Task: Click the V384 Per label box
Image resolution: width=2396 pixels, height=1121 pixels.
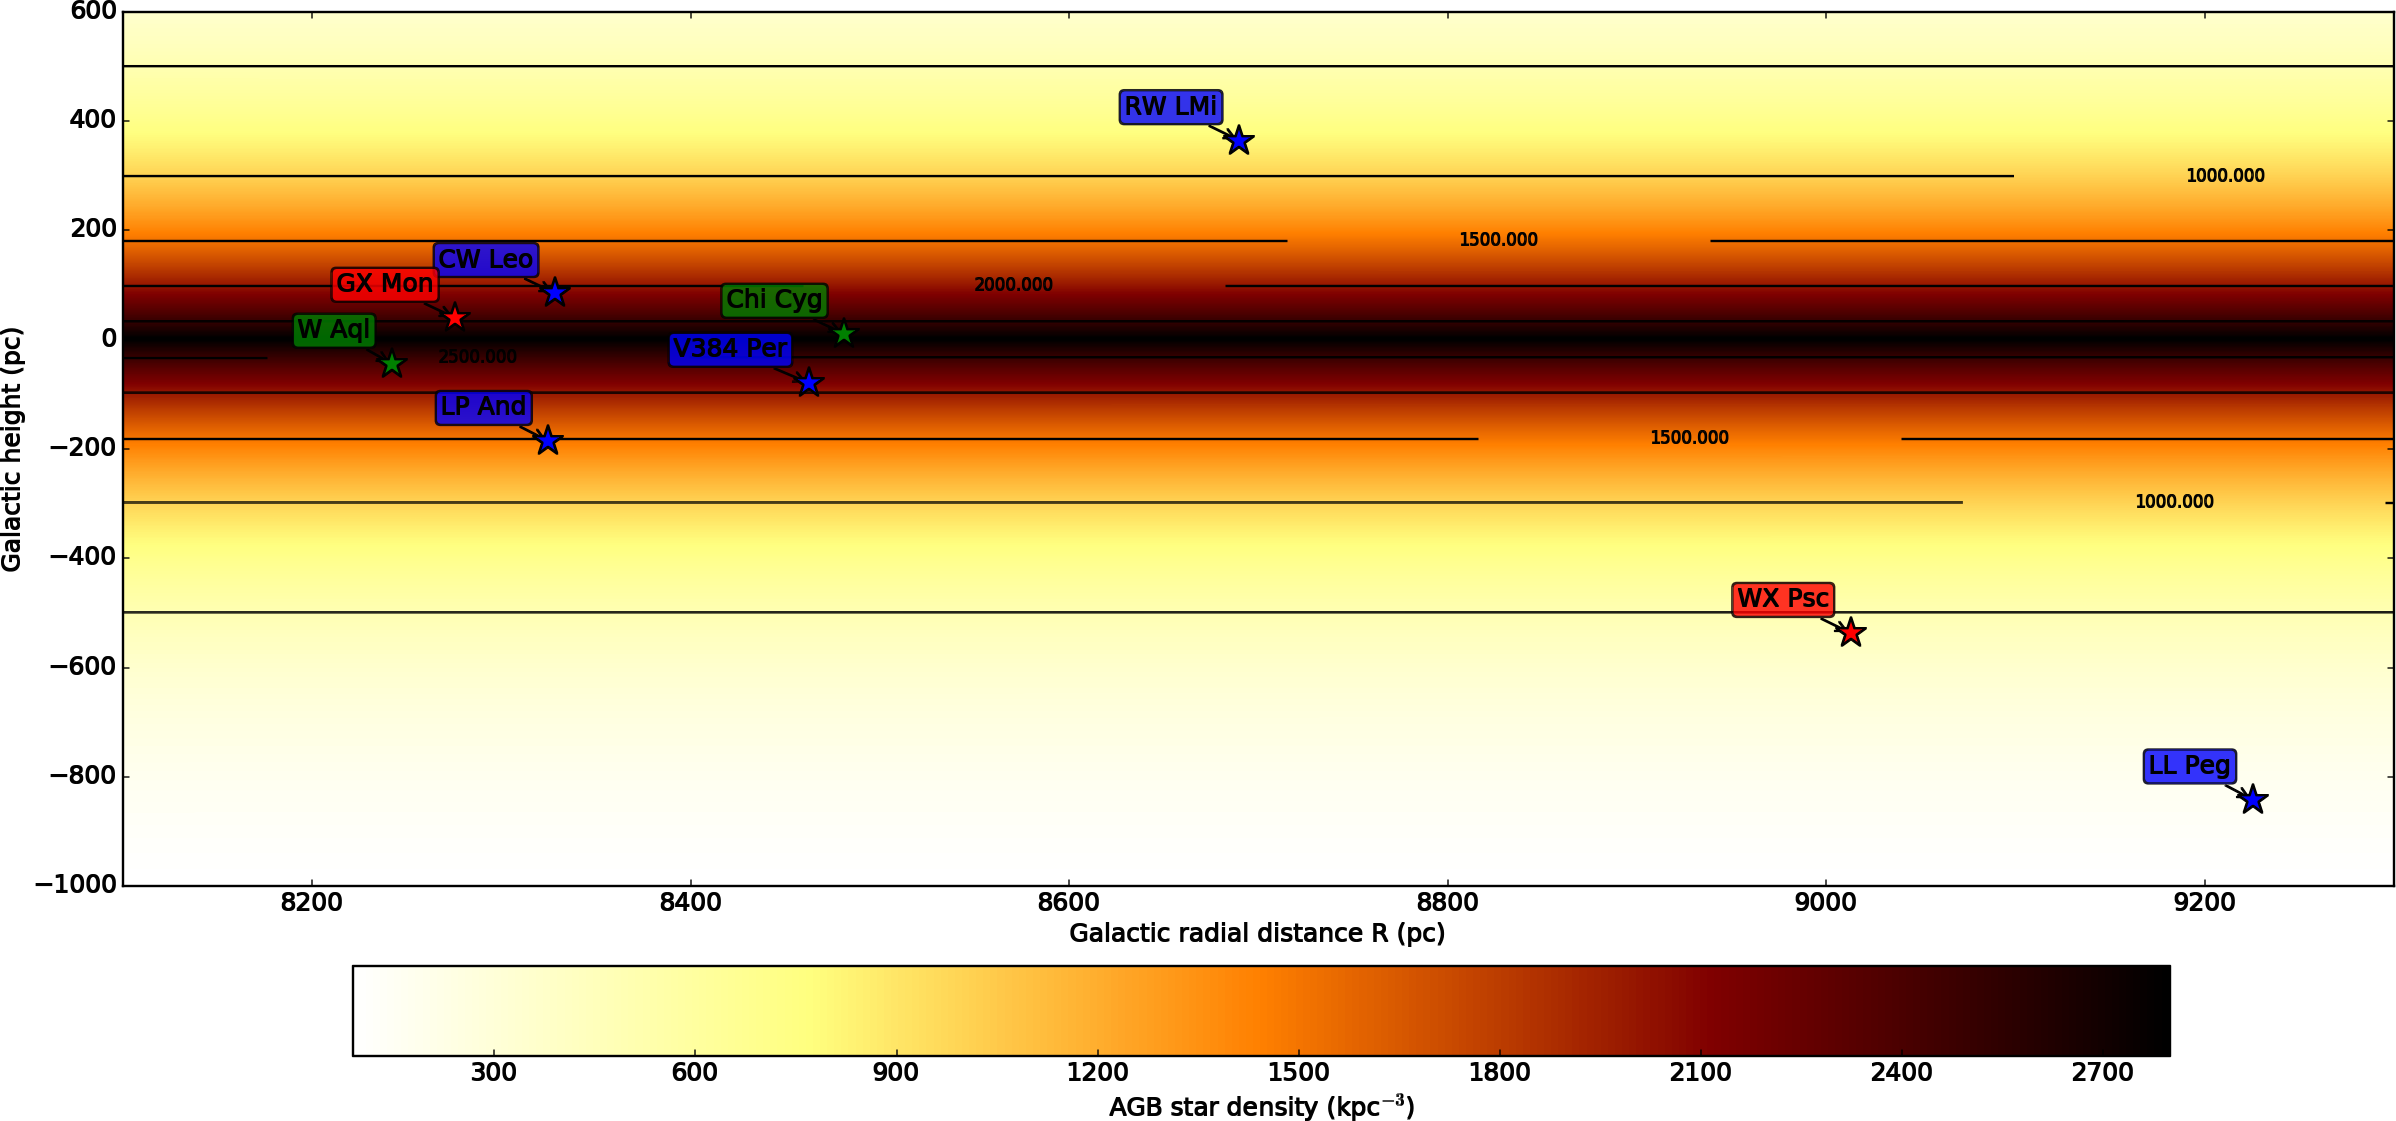Action: click(730, 349)
